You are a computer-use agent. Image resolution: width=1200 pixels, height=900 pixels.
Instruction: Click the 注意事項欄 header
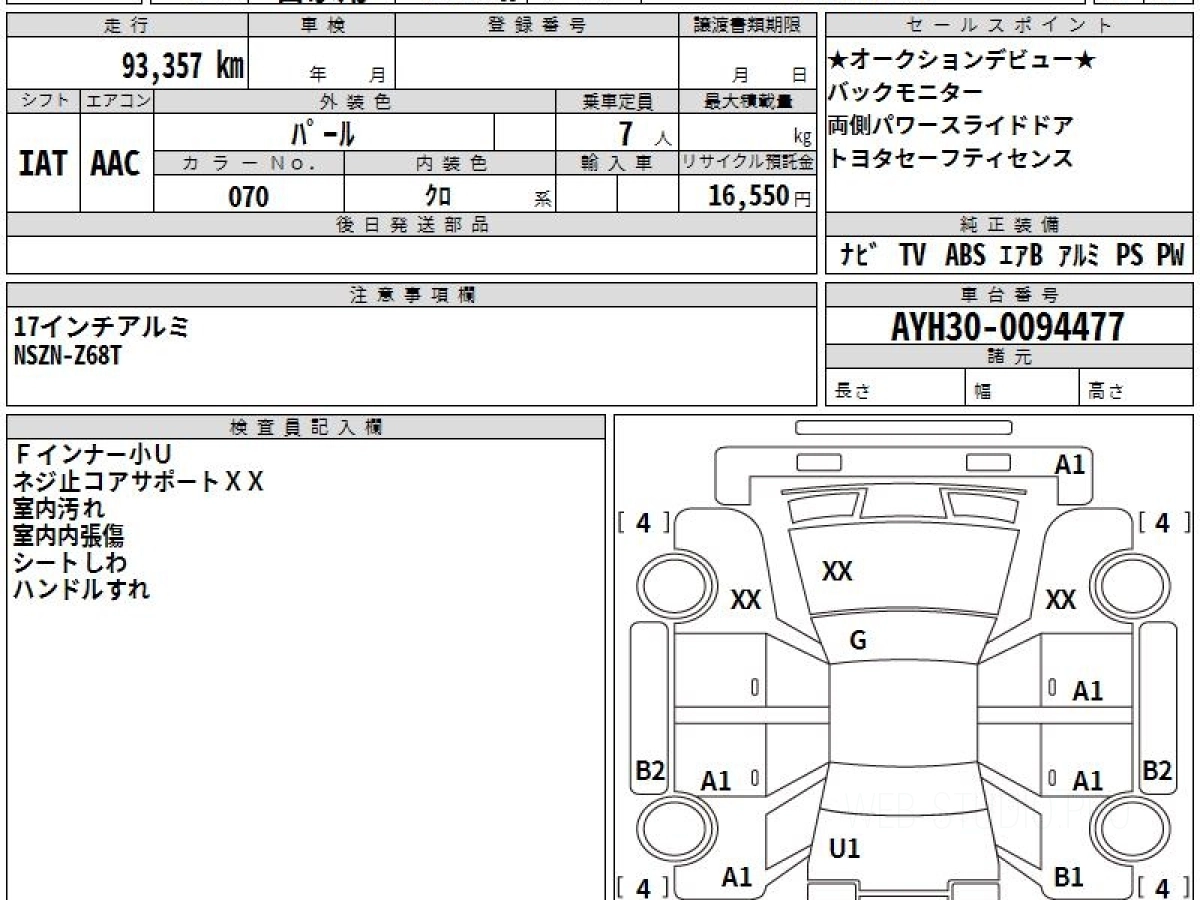click(x=412, y=295)
